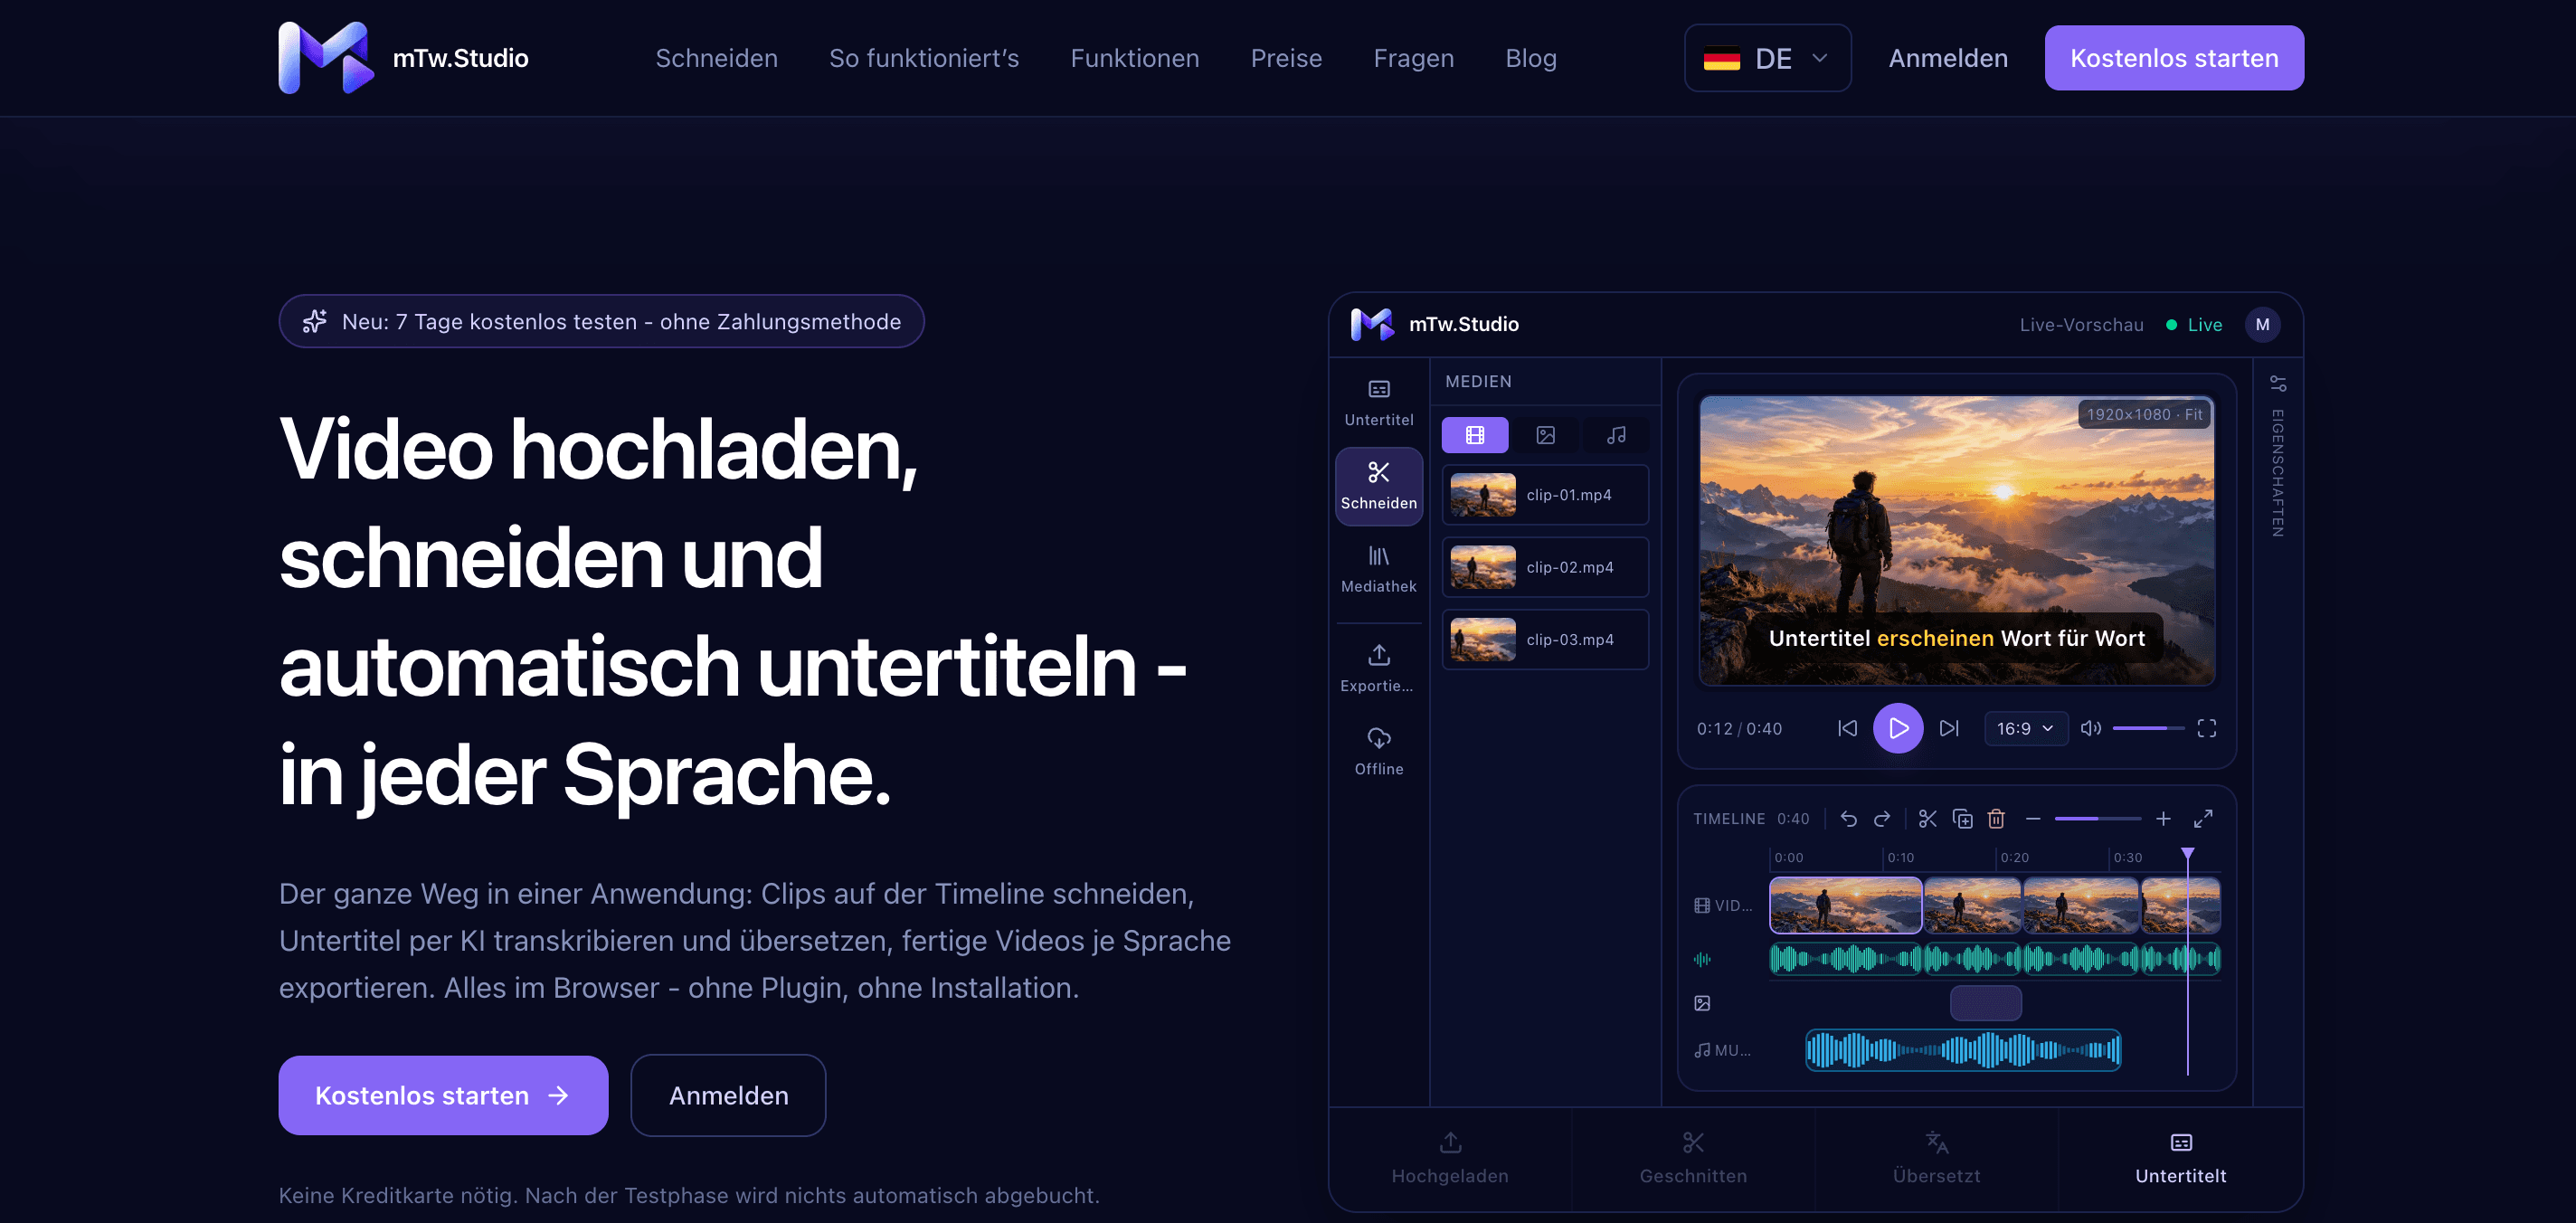The height and width of the screenshot is (1223, 2576).
Task: Open the Exportieren sidebar item
Action: 1378,668
